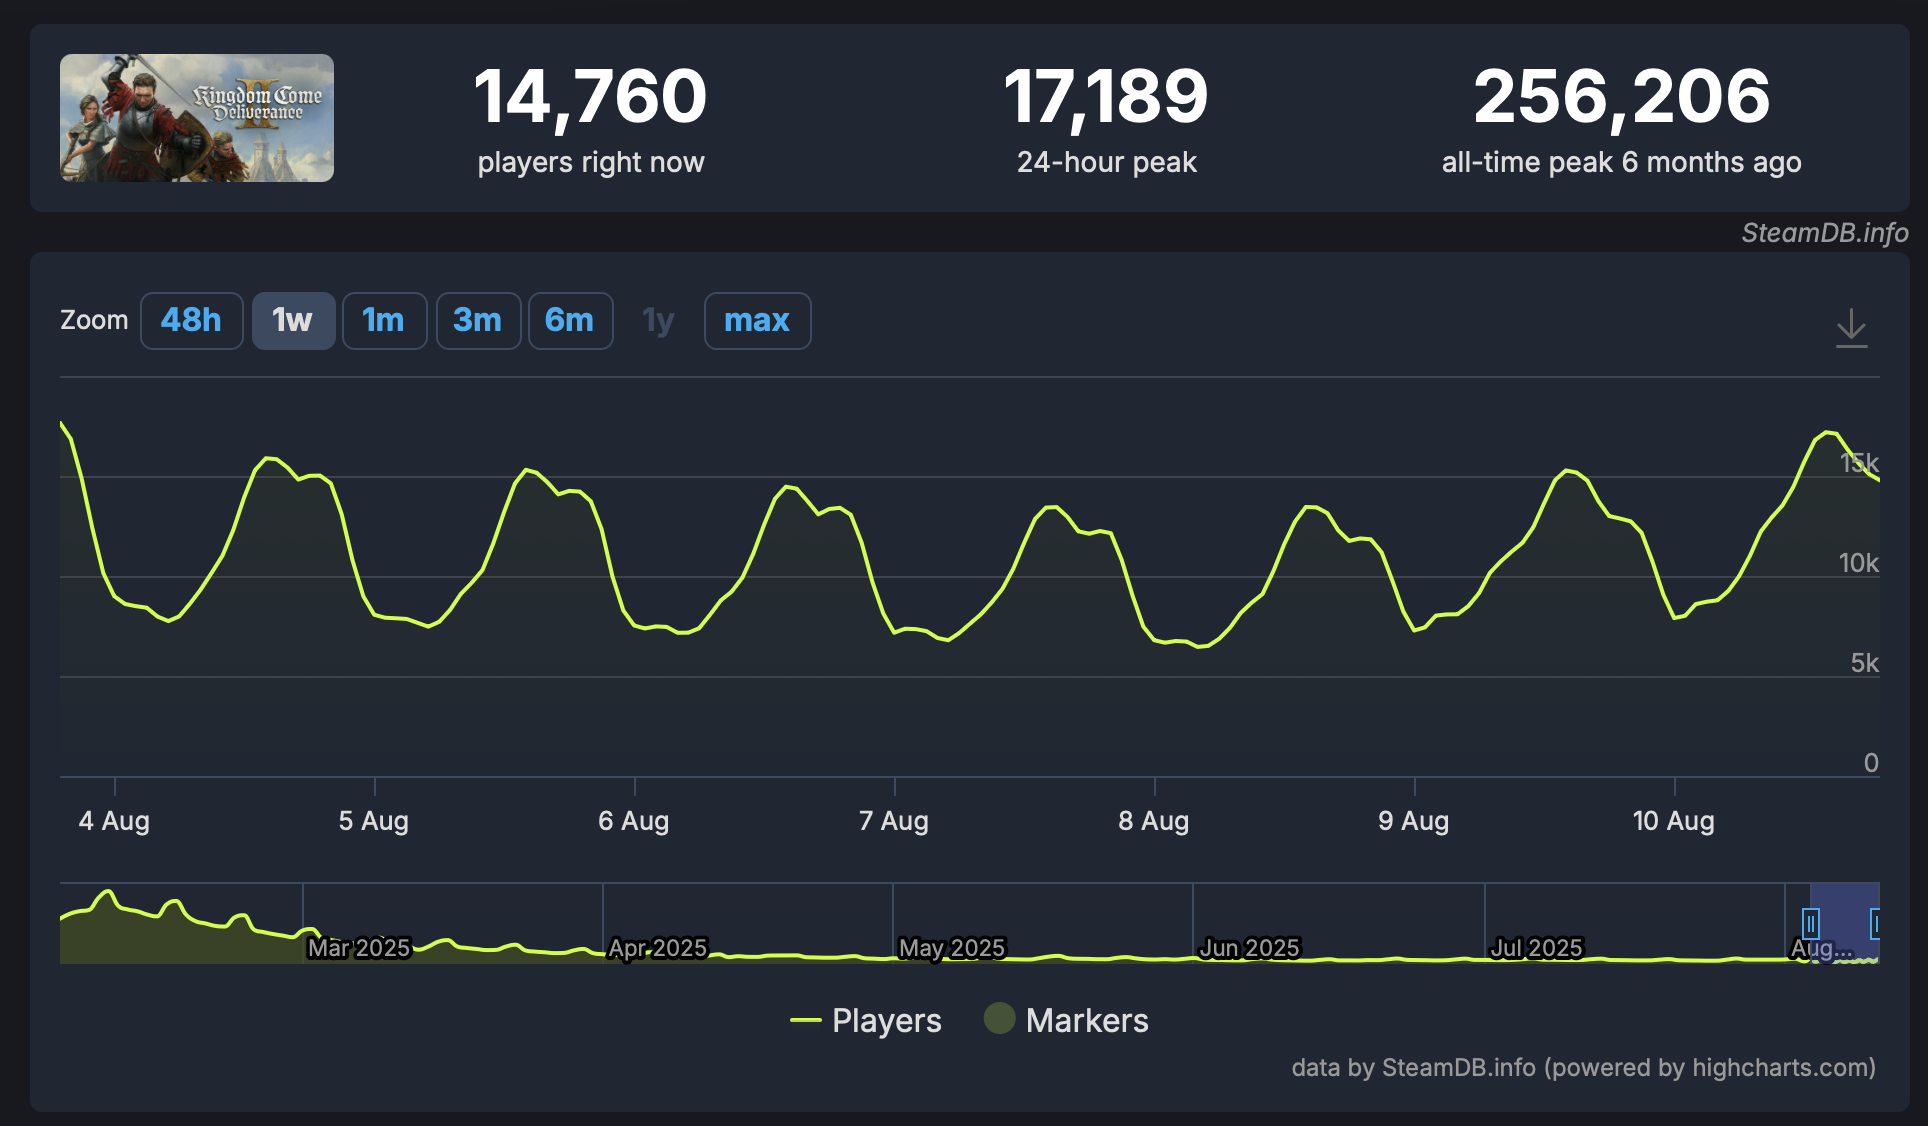The height and width of the screenshot is (1126, 1928).
Task: Toggle the Players series in legend
Action: (x=866, y=1020)
